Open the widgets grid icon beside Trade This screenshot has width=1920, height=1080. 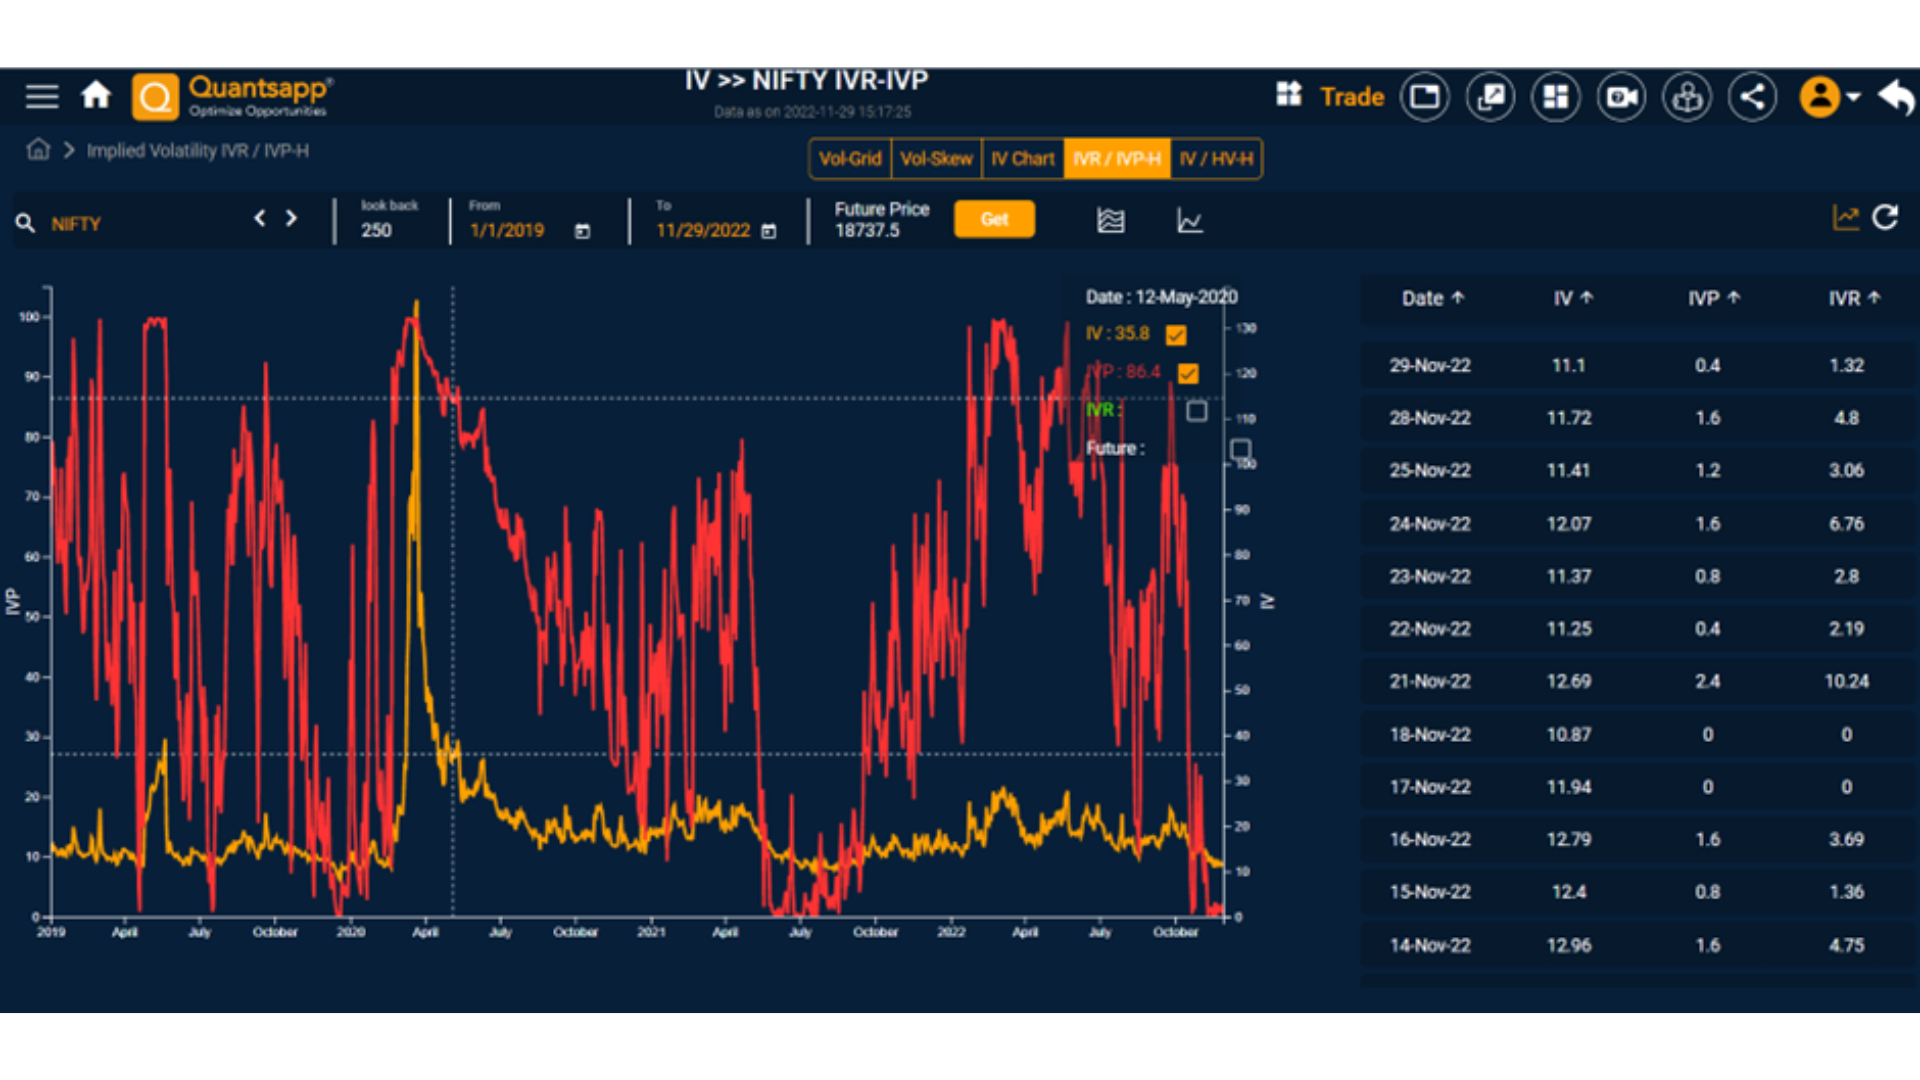[x=1289, y=95]
